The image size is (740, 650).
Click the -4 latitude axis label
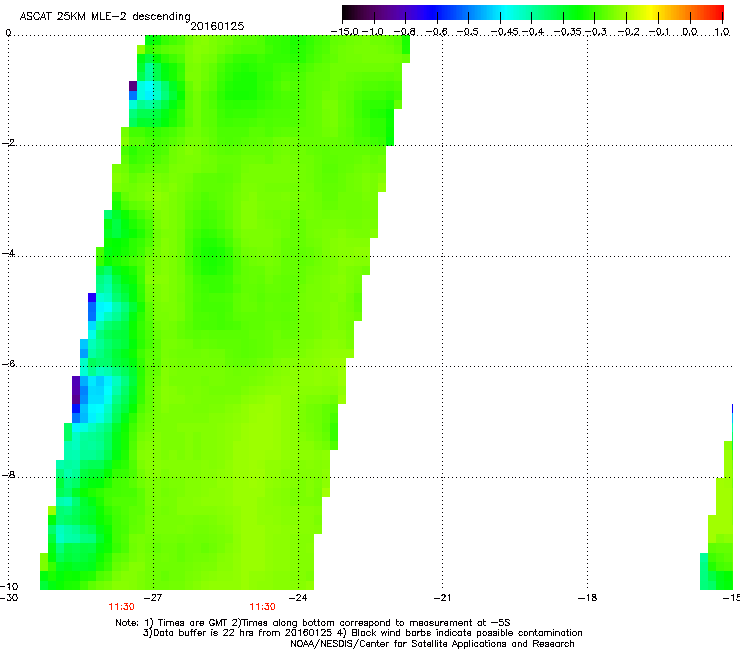[8, 253]
